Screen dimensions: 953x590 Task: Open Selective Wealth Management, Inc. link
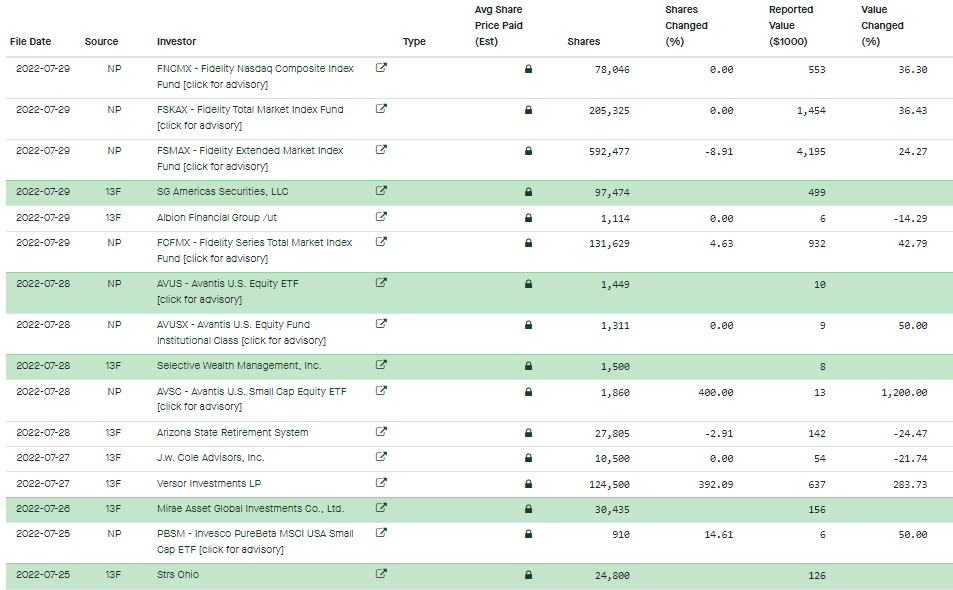(239, 365)
